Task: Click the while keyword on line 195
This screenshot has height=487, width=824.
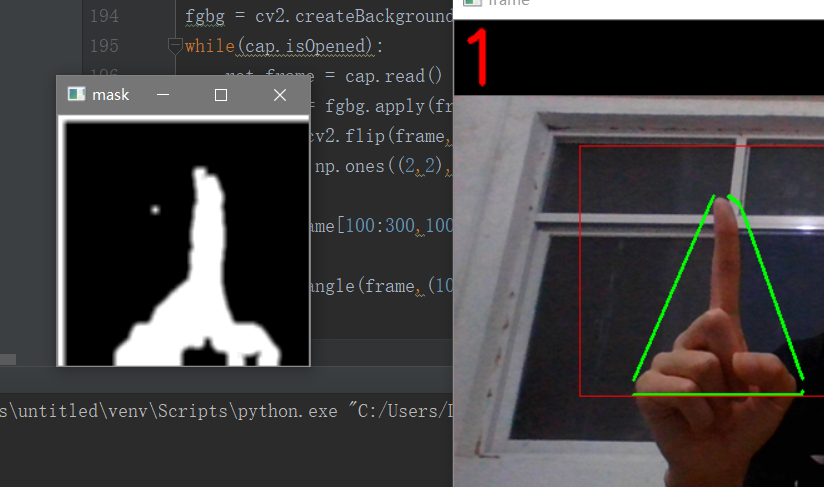Action: [x=210, y=46]
